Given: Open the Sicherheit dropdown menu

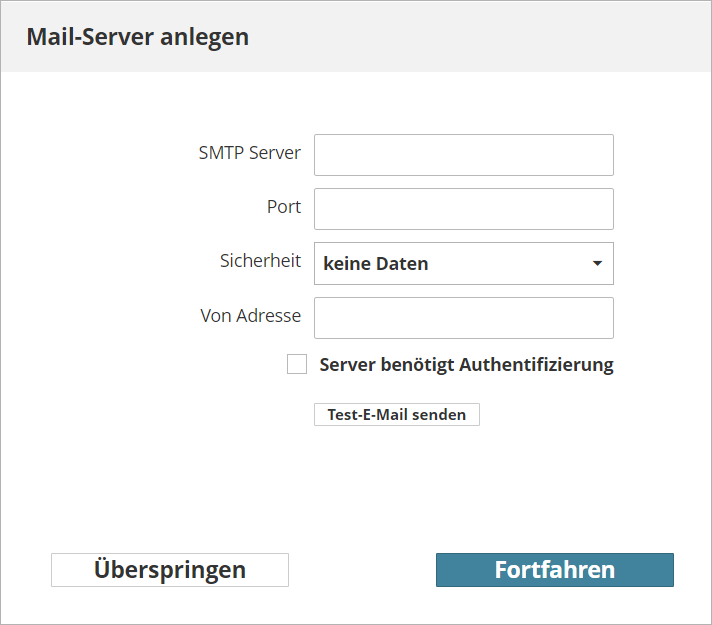Looking at the screenshot, I should [464, 263].
